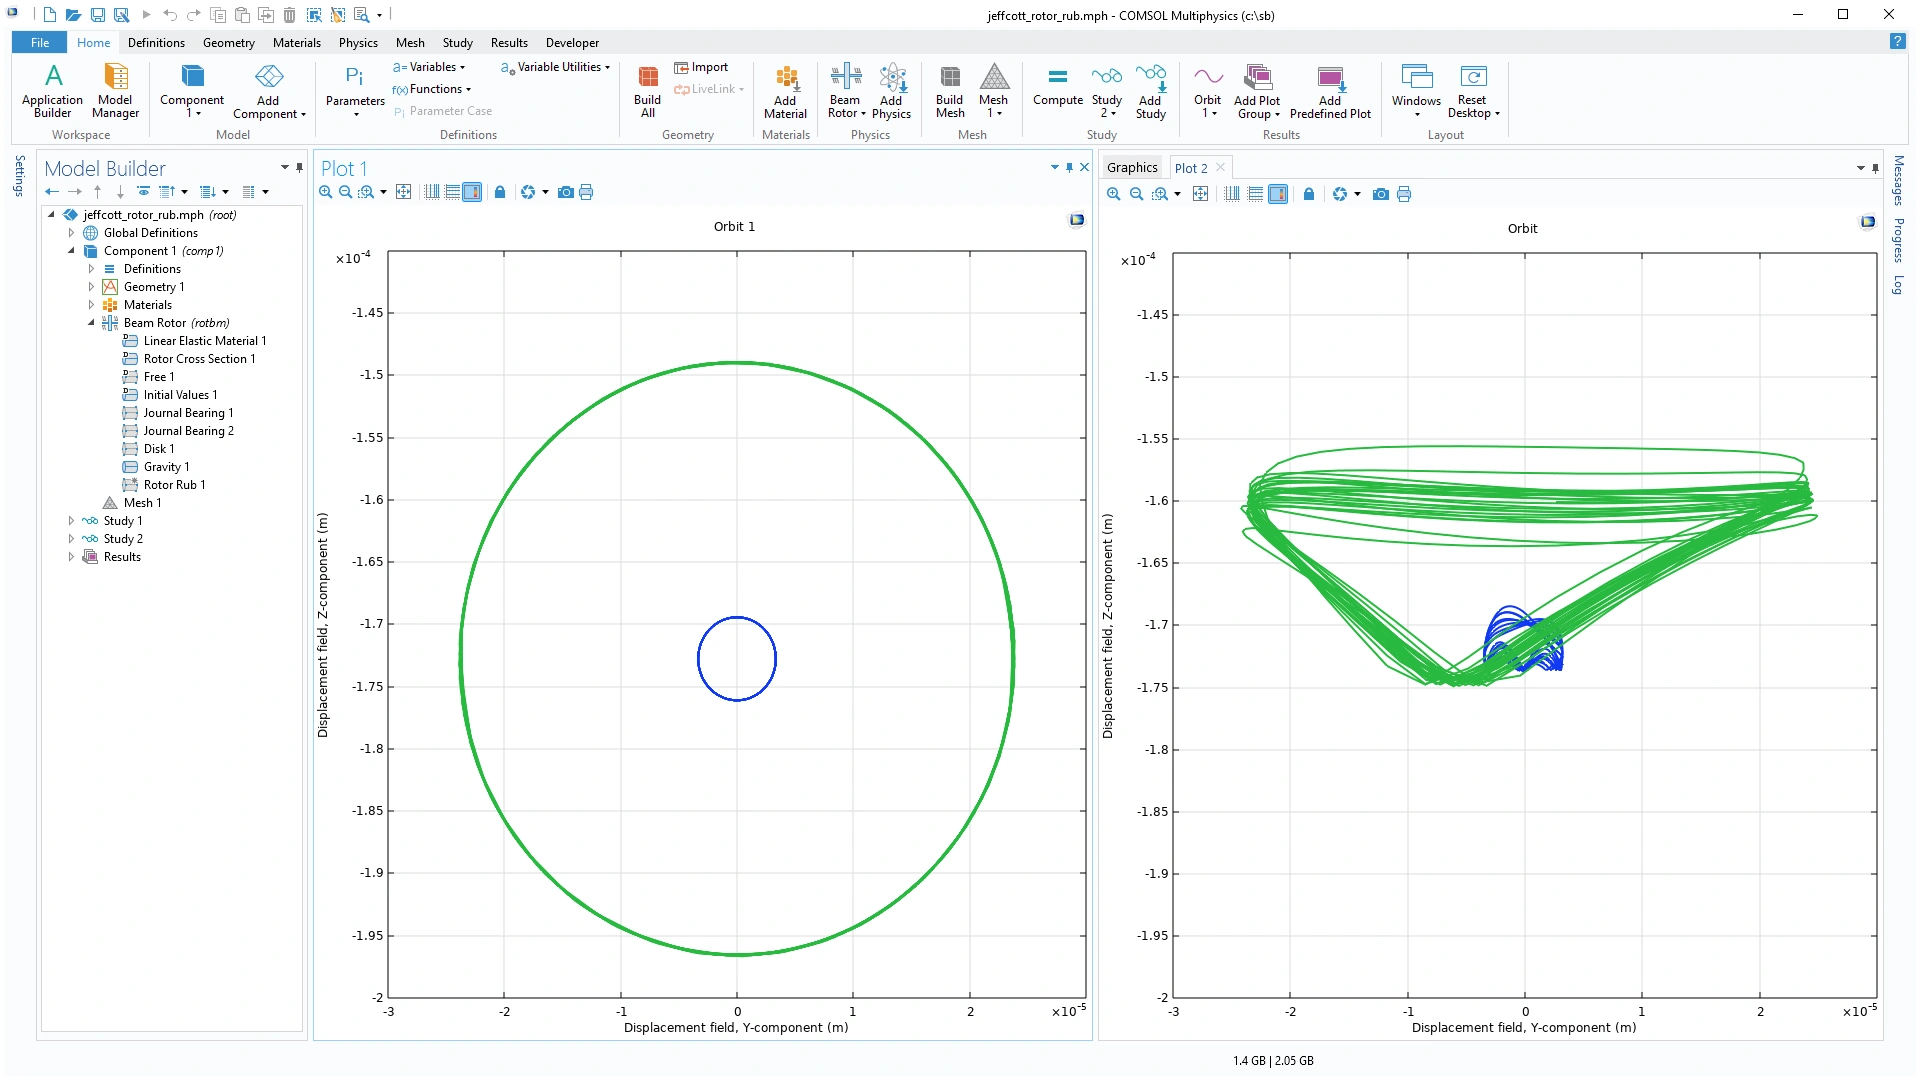Click Zoom Extents in Plot 1 toolbar

[404, 192]
